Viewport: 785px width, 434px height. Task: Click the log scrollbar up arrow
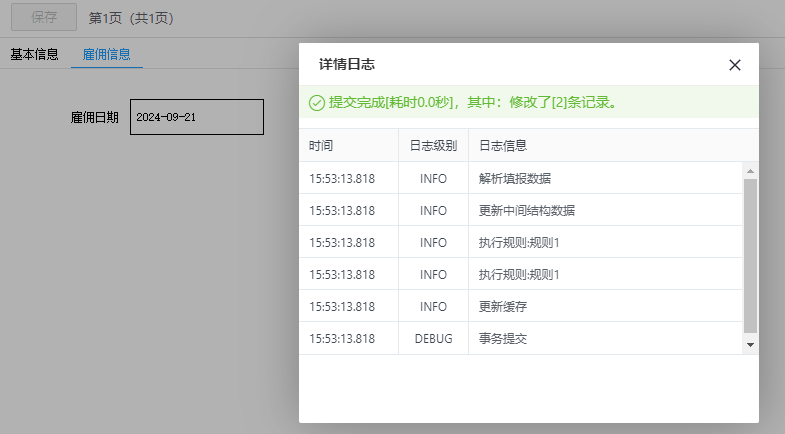tap(751, 171)
